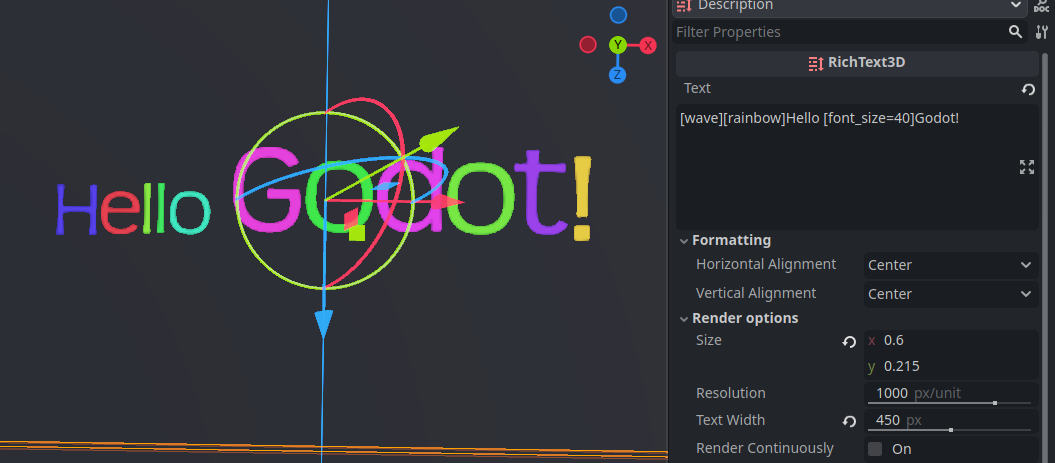Click the red X-axis arrow of the transform gizmo
Image resolution: width=1055 pixels, height=463 pixels.
pyautogui.click(x=446, y=202)
